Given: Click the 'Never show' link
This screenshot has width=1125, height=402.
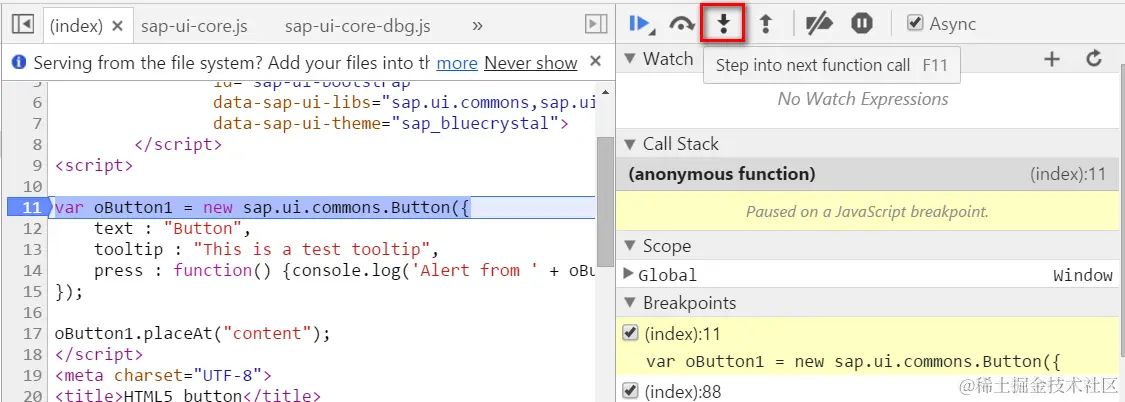Looking at the screenshot, I should tap(531, 63).
